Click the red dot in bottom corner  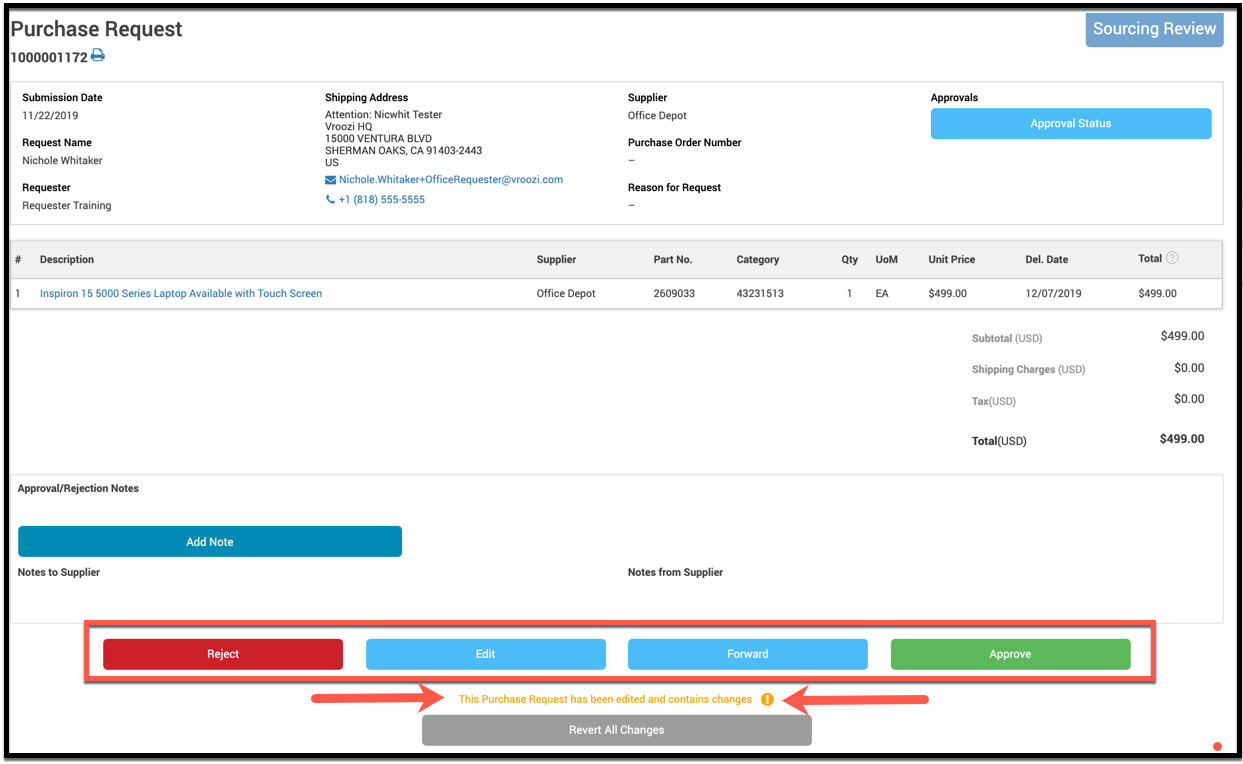(x=1217, y=746)
